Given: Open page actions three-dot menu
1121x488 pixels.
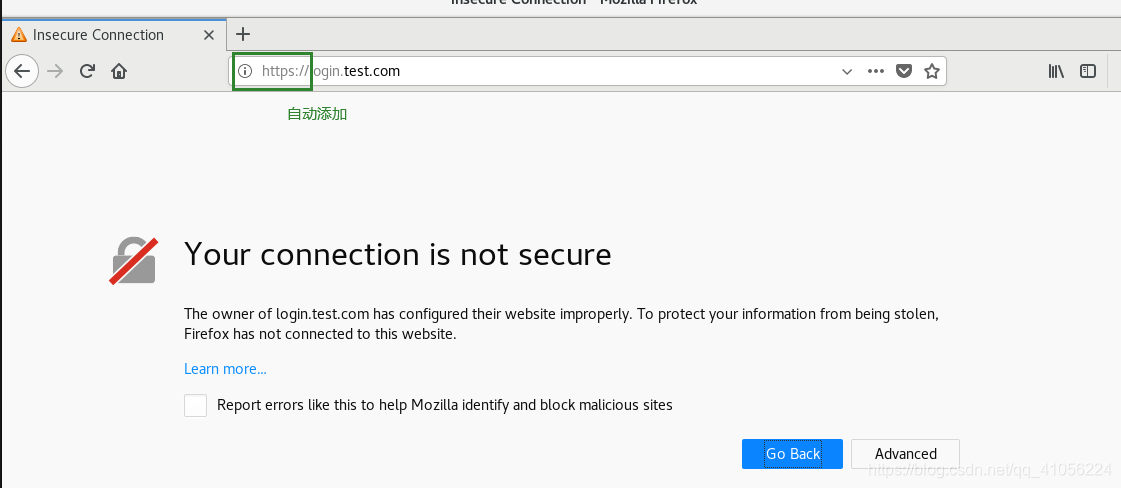Looking at the screenshot, I should pos(876,71).
